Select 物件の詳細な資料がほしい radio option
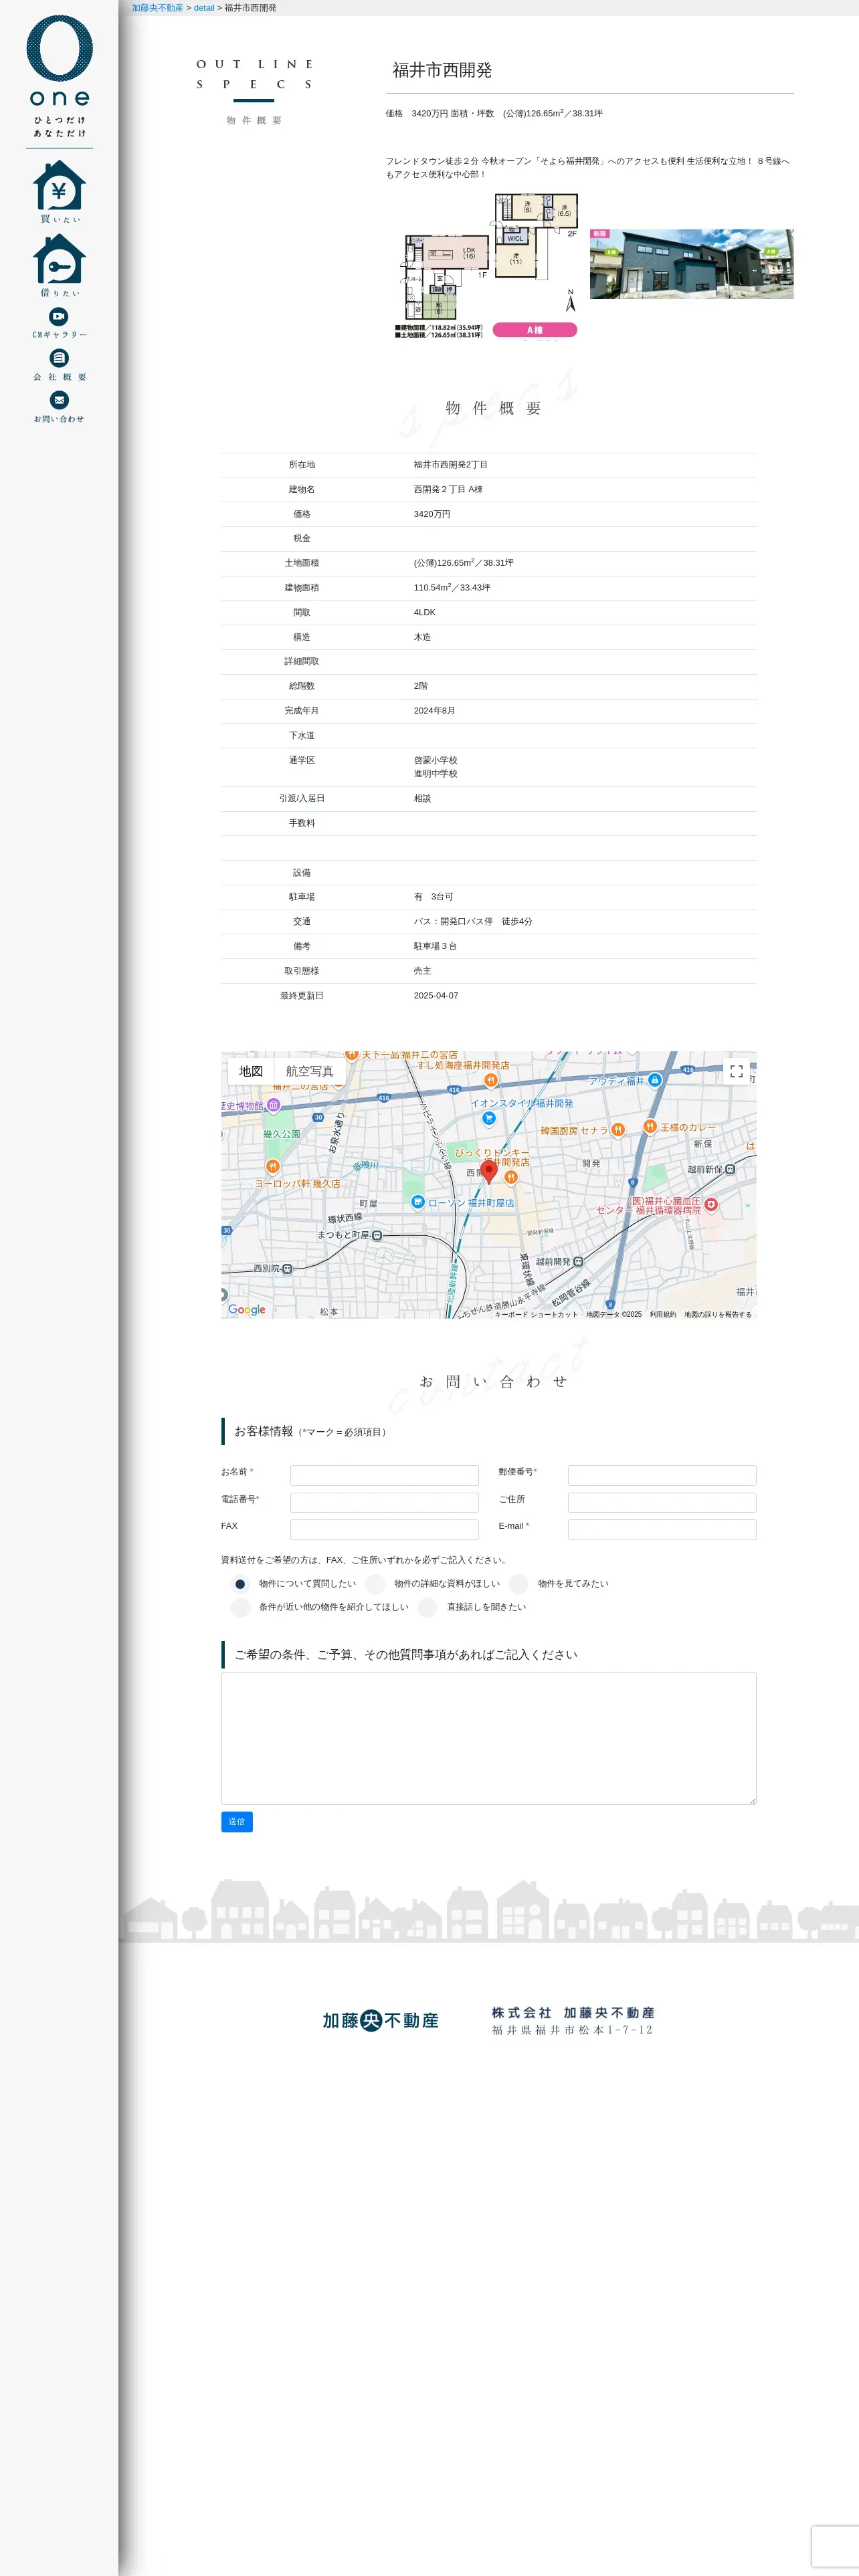Screen dimensions: 859x2576 click(x=375, y=1583)
